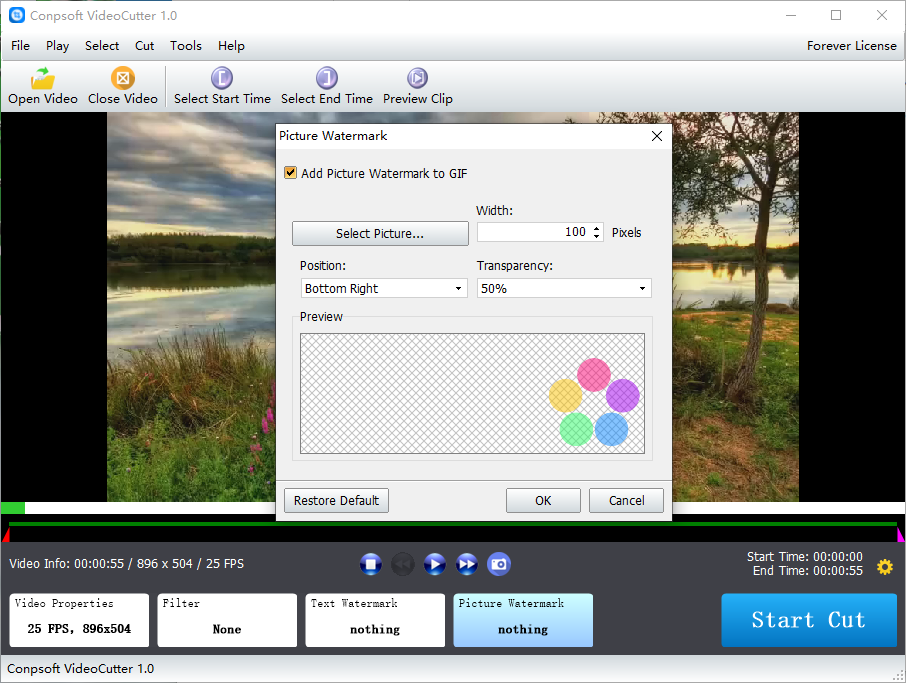Stop playback with the stop button

click(370, 564)
